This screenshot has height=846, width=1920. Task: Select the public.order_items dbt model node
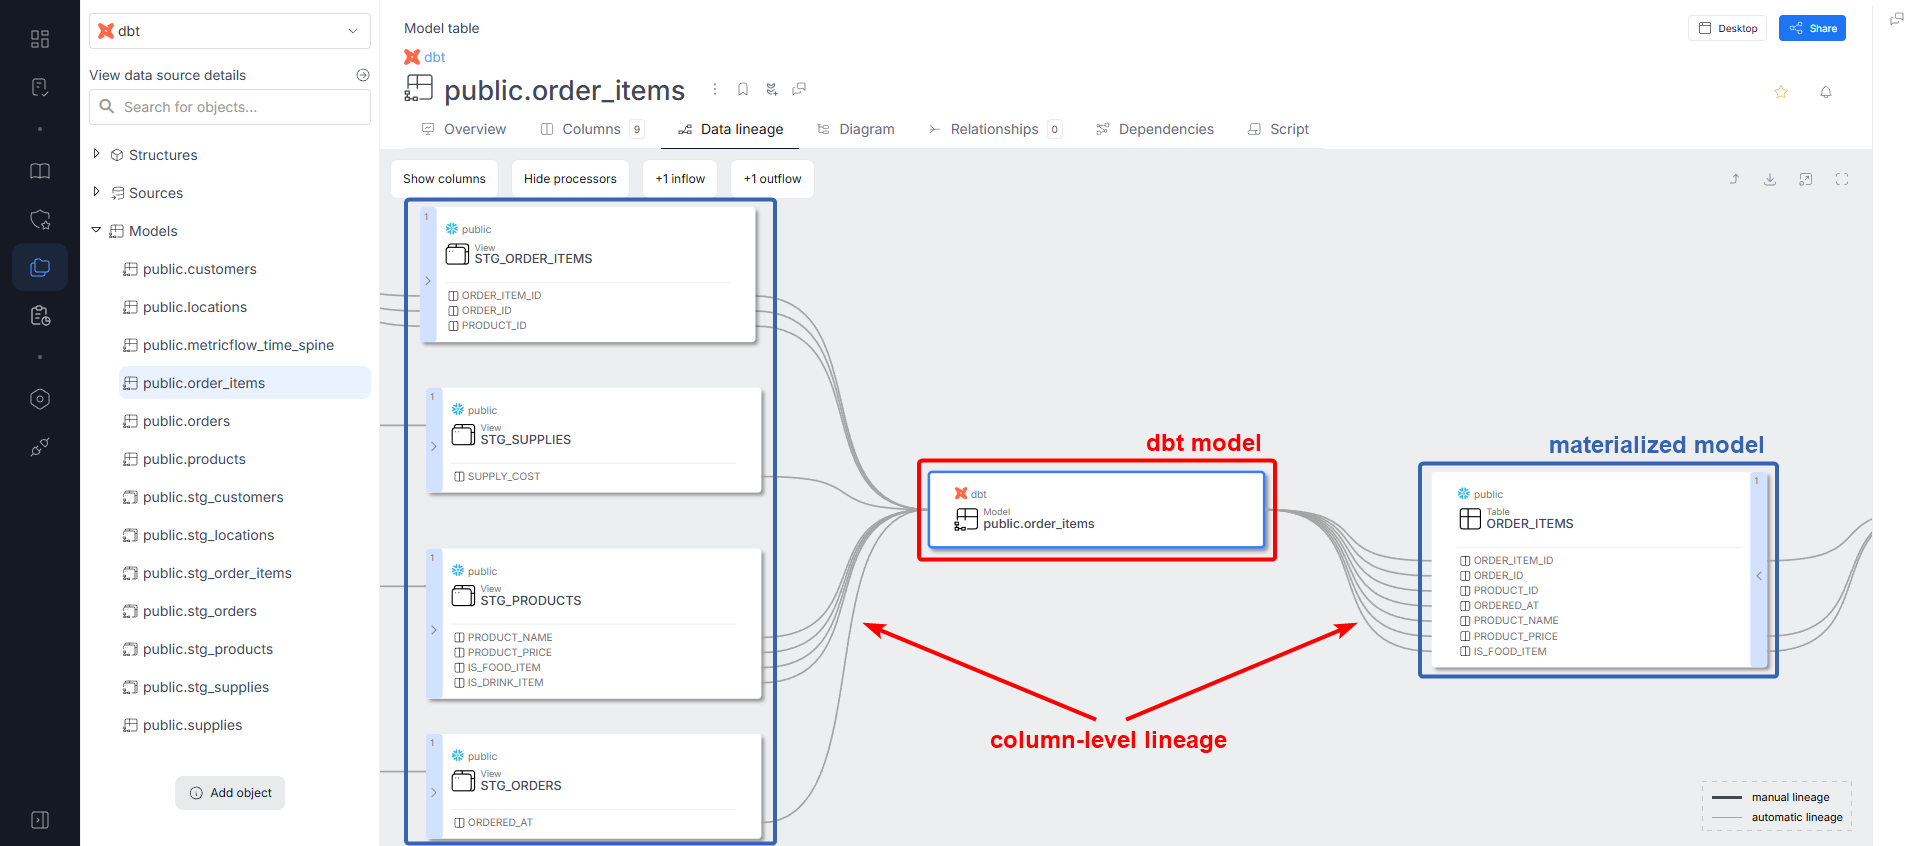[1097, 510]
